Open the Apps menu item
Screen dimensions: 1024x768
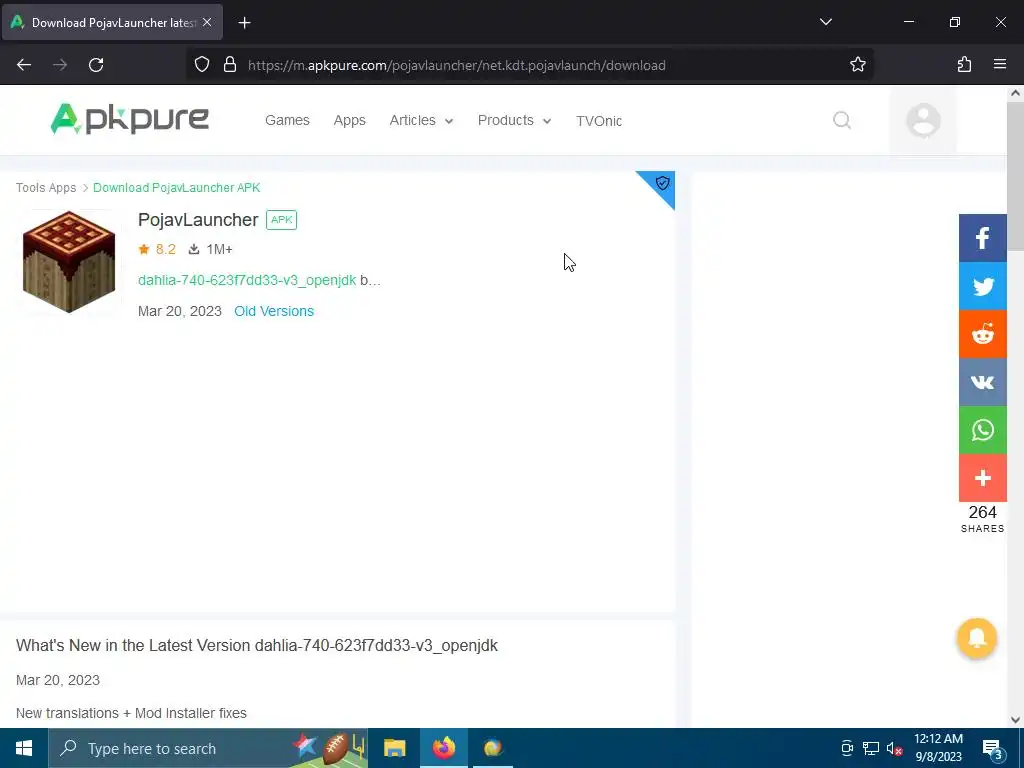coord(349,121)
